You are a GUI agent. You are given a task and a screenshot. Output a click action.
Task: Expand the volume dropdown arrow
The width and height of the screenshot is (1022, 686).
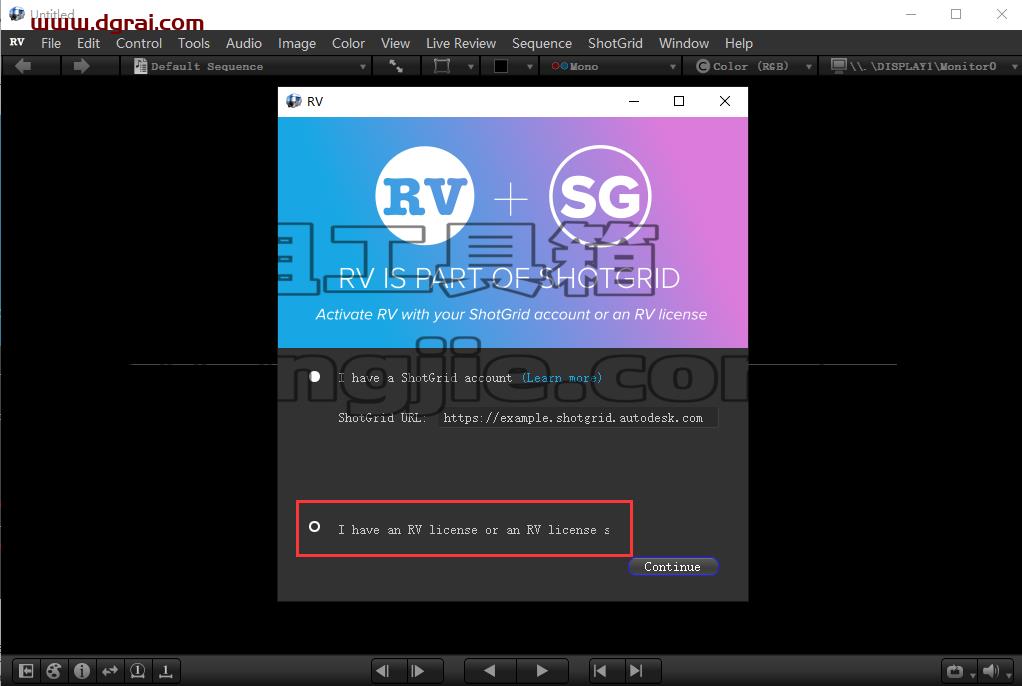[1008, 675]
